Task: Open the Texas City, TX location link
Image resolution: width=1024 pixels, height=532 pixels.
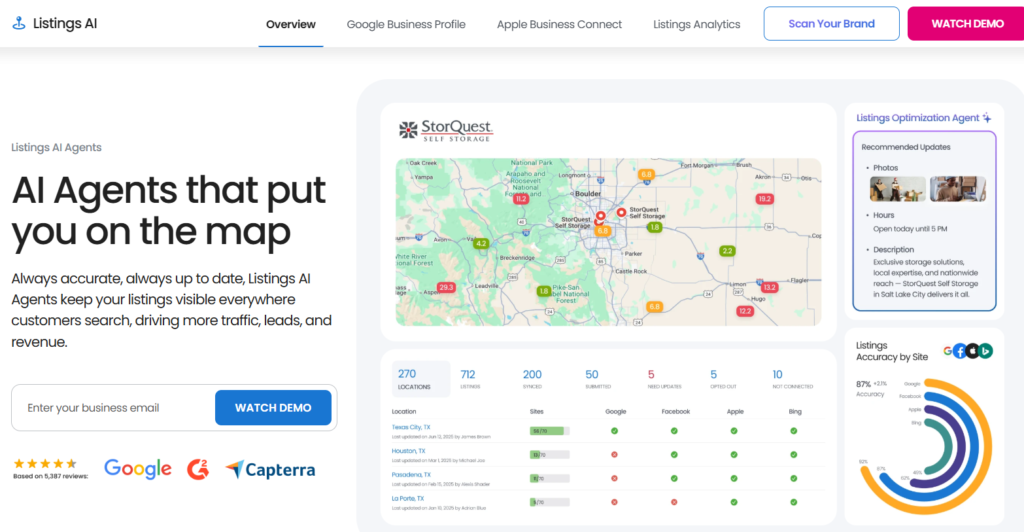Action: 411,427
